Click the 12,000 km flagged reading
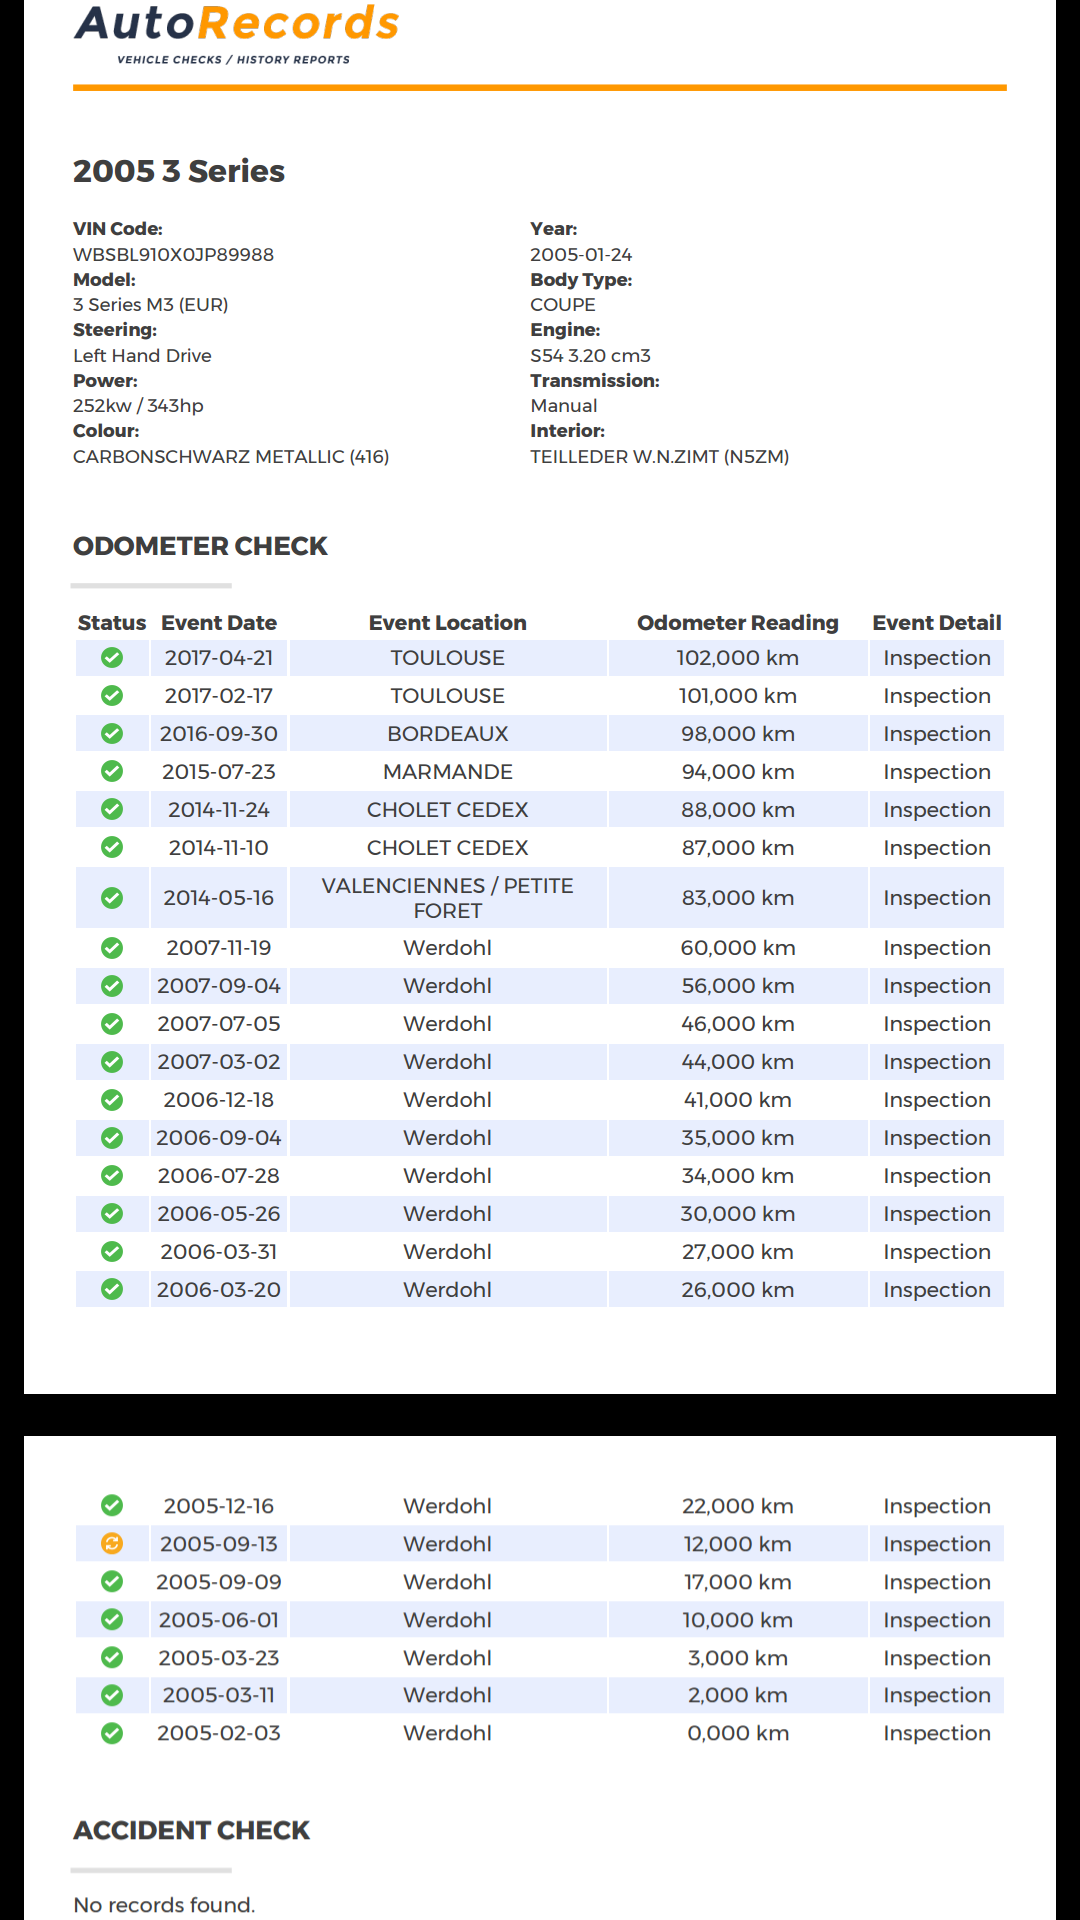1080x1920 pixels. tap(738, 1544)
